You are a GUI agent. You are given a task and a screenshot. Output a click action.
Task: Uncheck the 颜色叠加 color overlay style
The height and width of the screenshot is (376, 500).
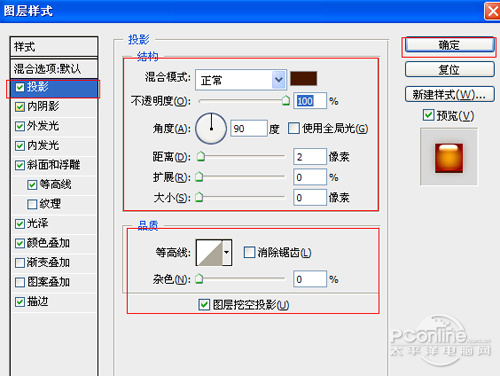click(x=20, y=243)
